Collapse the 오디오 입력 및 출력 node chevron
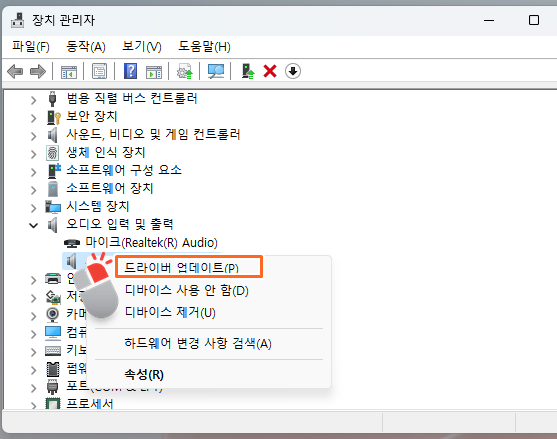The width and height of the screenshot is (557, 439). pyautogui.click(x=33, y=226)
